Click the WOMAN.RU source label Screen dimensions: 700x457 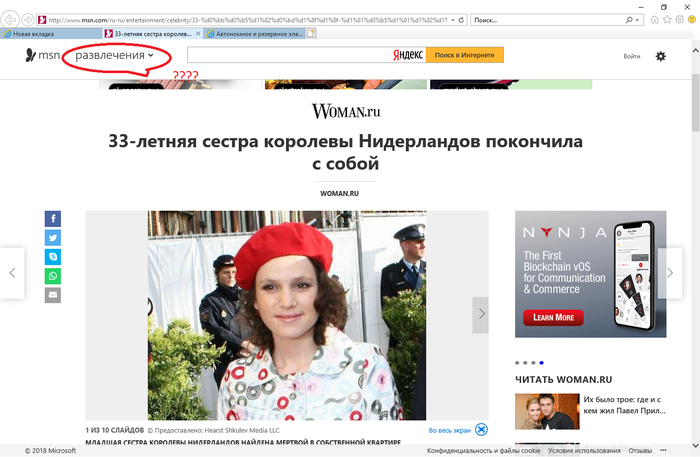pyautogui.click(x=339, y=194)
